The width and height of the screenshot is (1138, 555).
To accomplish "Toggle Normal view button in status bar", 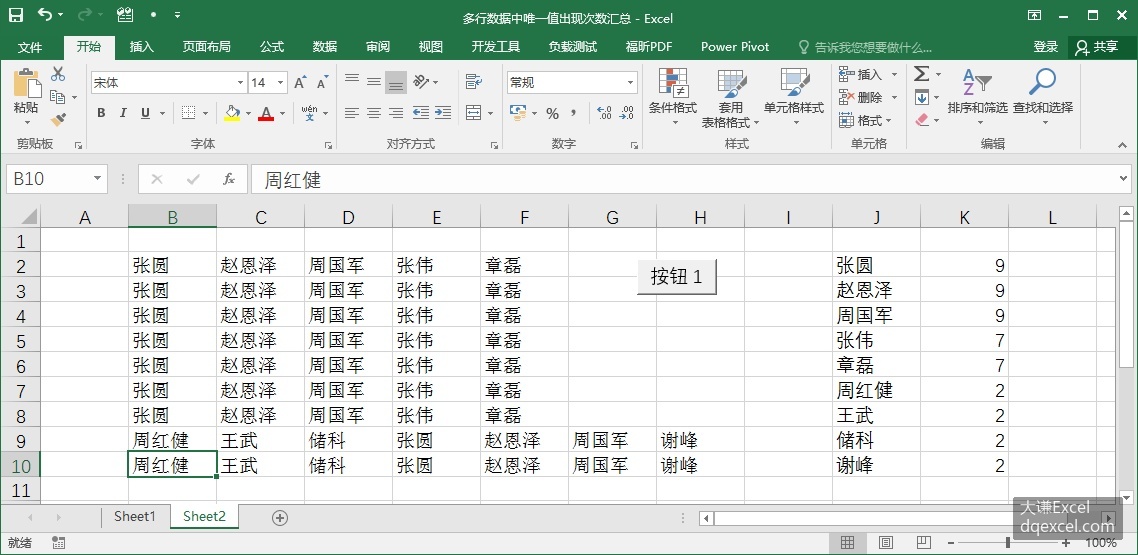I will tap(848, 543).
